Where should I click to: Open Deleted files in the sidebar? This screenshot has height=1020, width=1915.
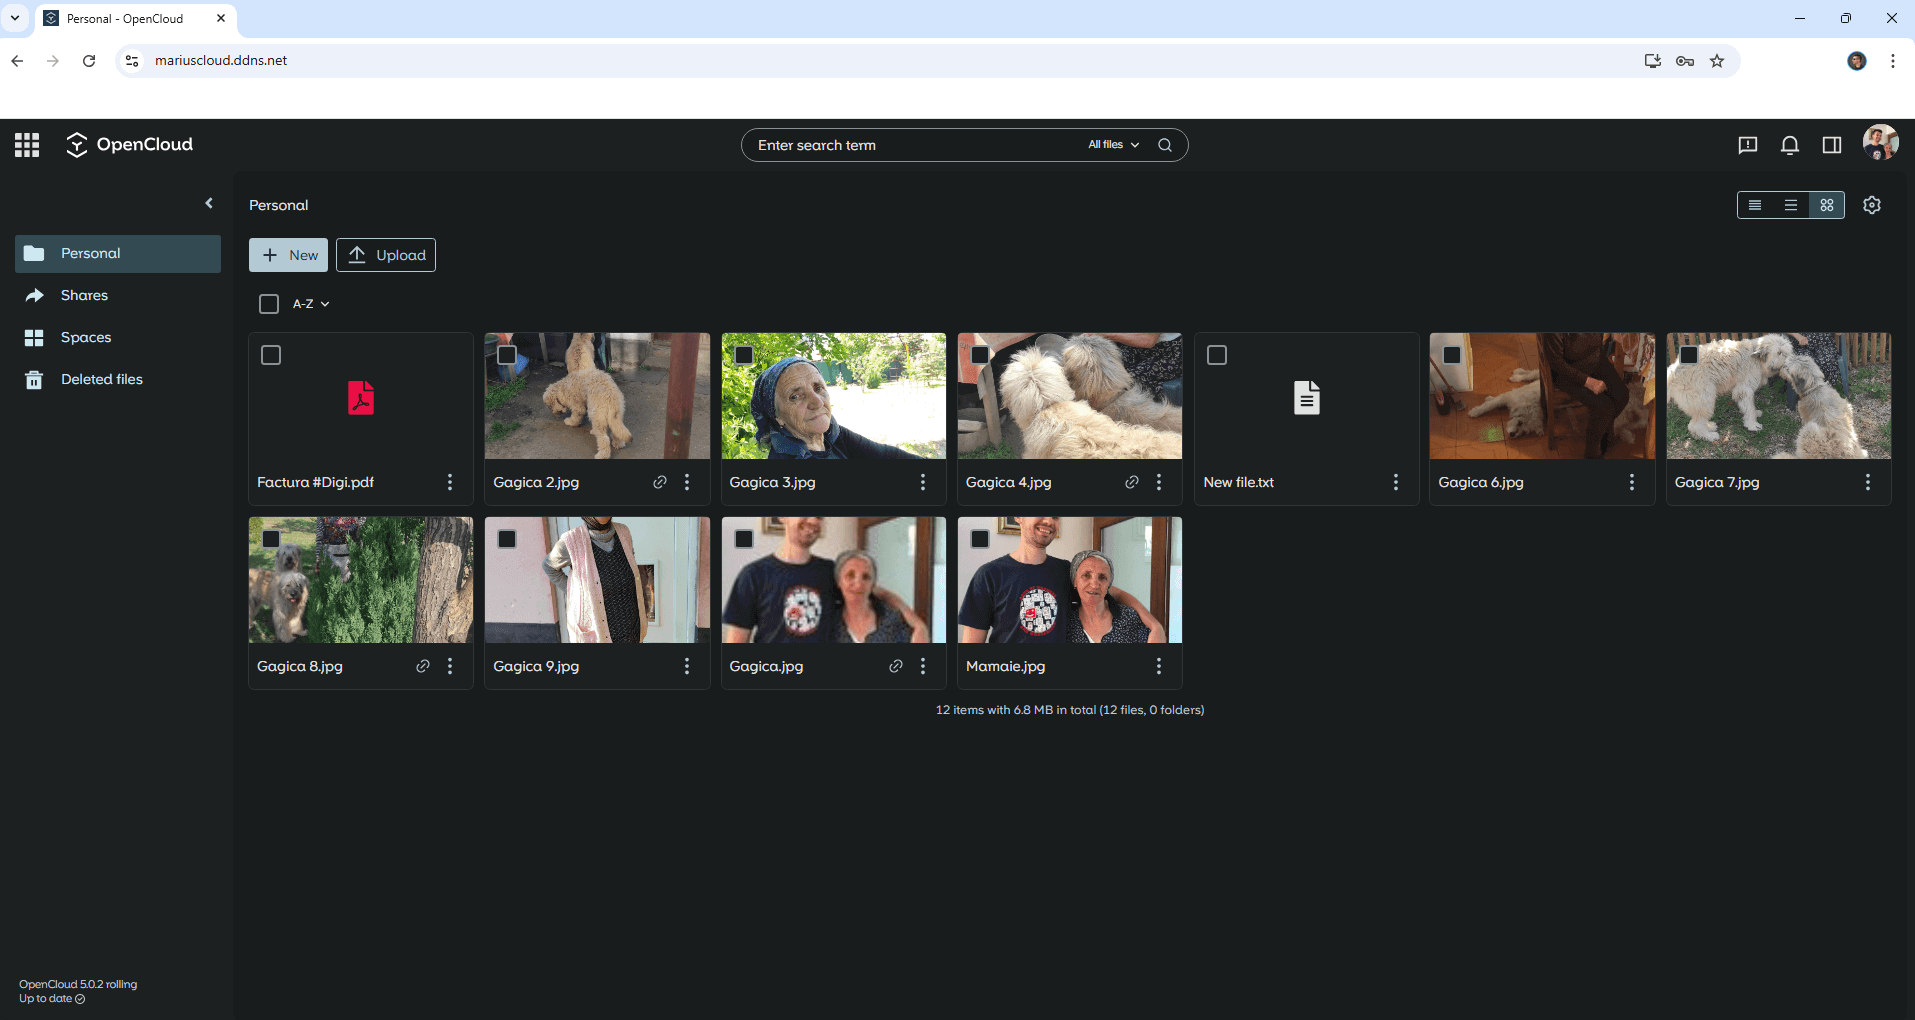(101, 379)
